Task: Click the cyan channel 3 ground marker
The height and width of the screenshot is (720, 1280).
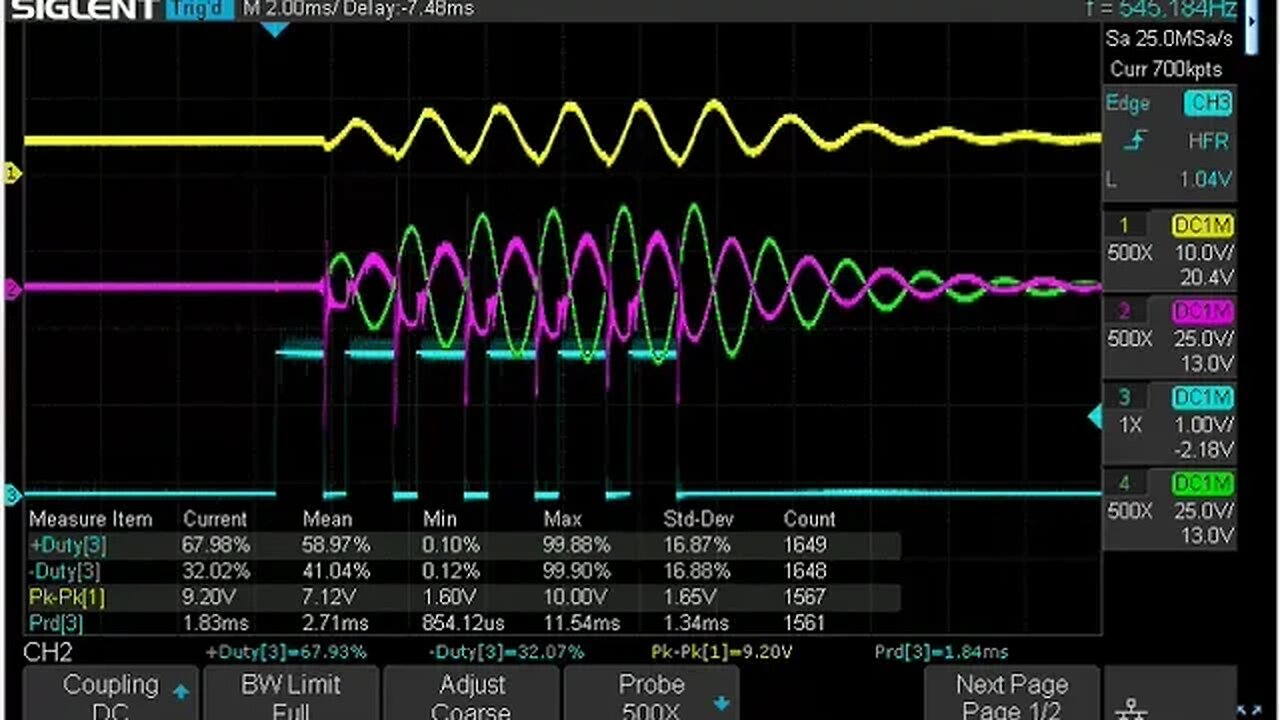Action: (x=12, y=494)
